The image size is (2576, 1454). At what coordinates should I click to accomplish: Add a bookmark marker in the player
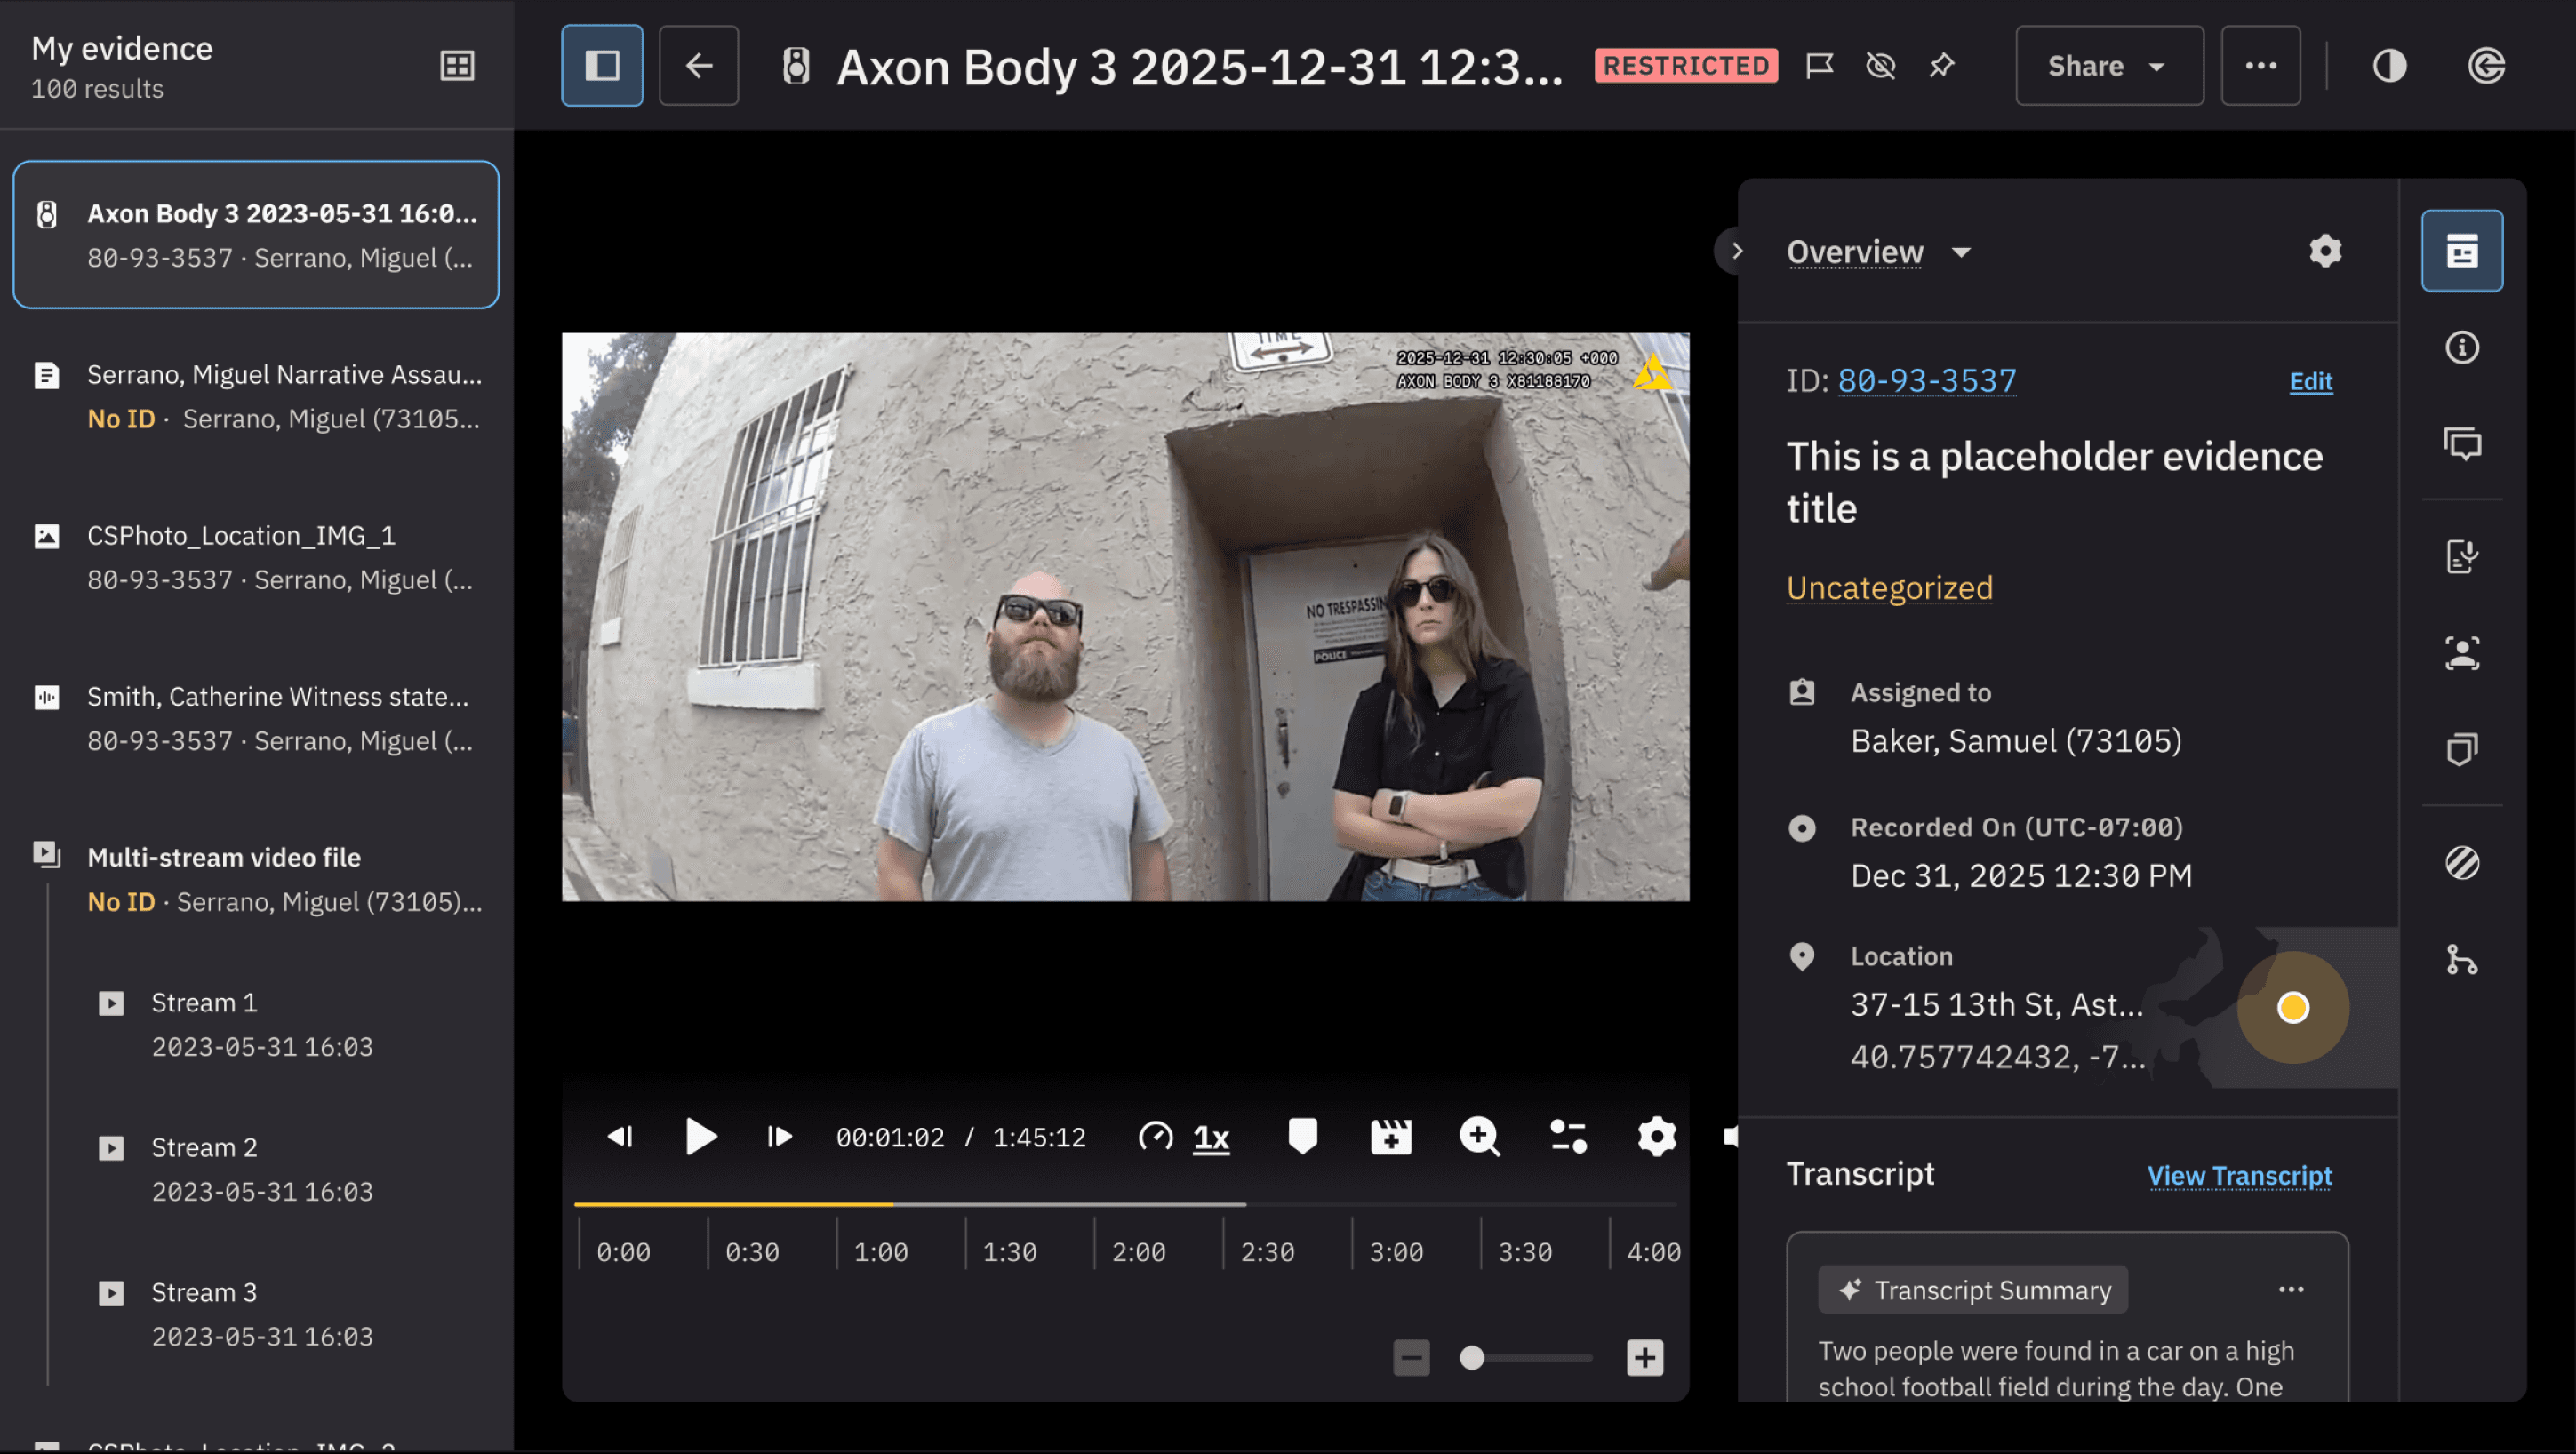tap(1302, 1137)
